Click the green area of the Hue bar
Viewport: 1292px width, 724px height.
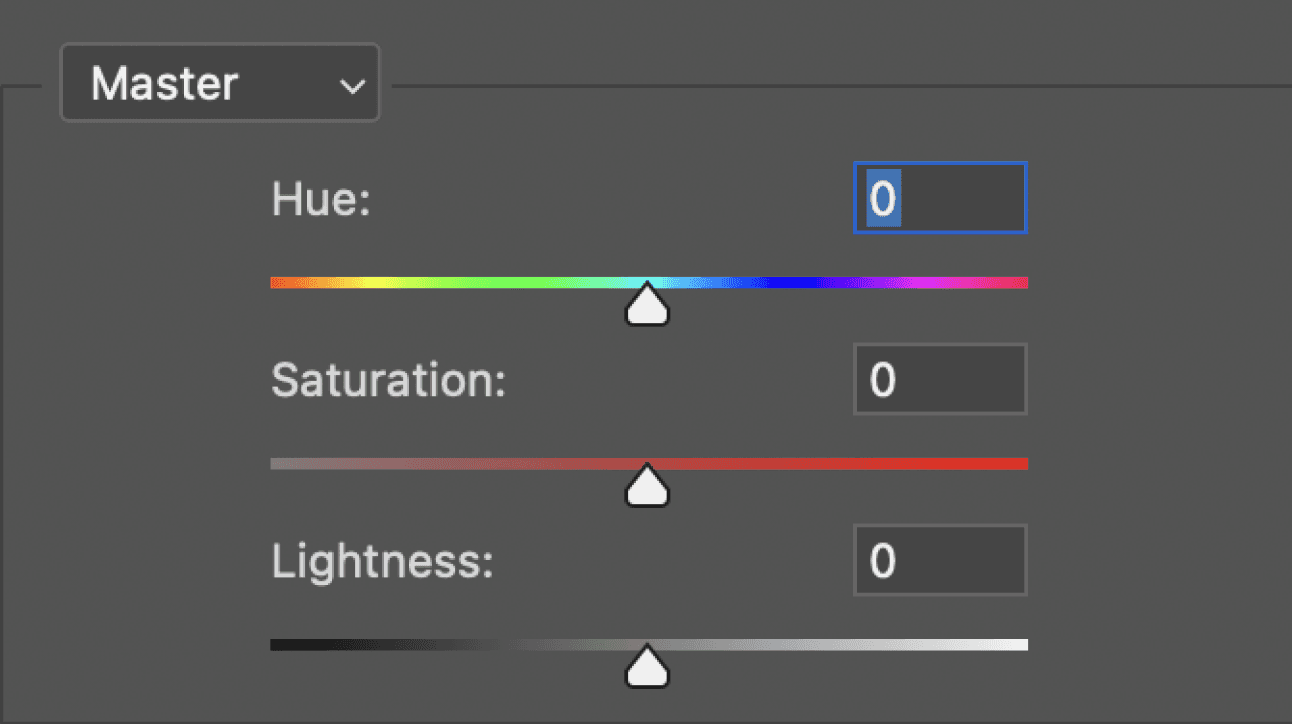[x=500, y=283]
